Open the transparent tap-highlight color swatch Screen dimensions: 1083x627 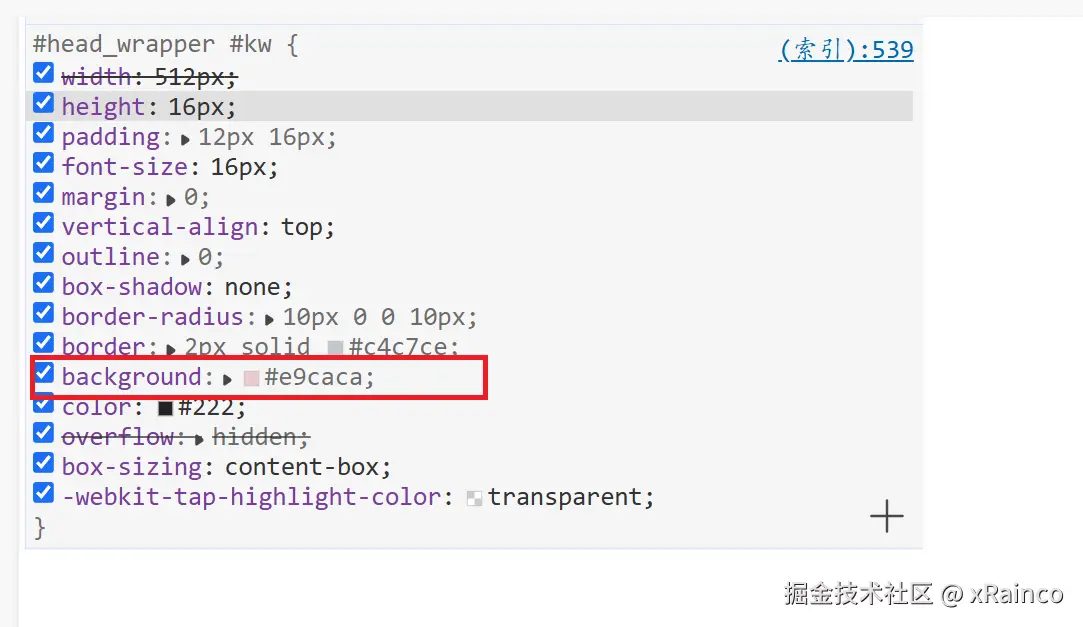coord(475,498)
